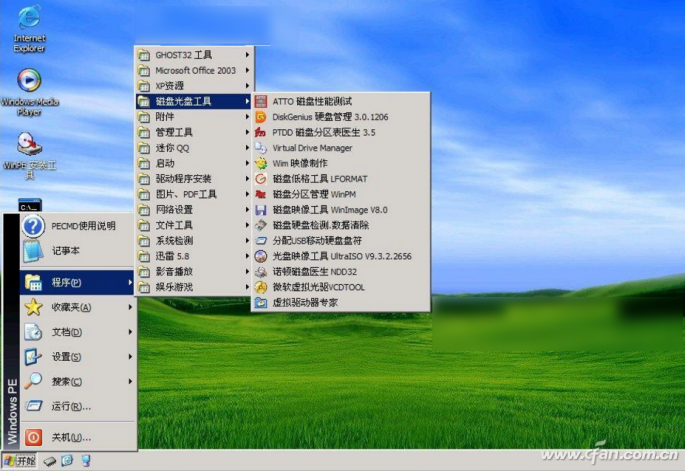
Task: Expand XP资源 submenu arrow
Action: [247, 86]
